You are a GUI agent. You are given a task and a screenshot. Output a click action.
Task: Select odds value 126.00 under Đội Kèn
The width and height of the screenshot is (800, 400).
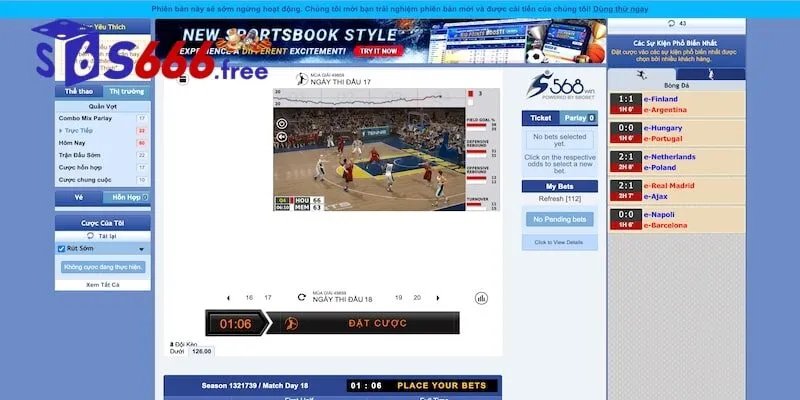pos(202,351)
